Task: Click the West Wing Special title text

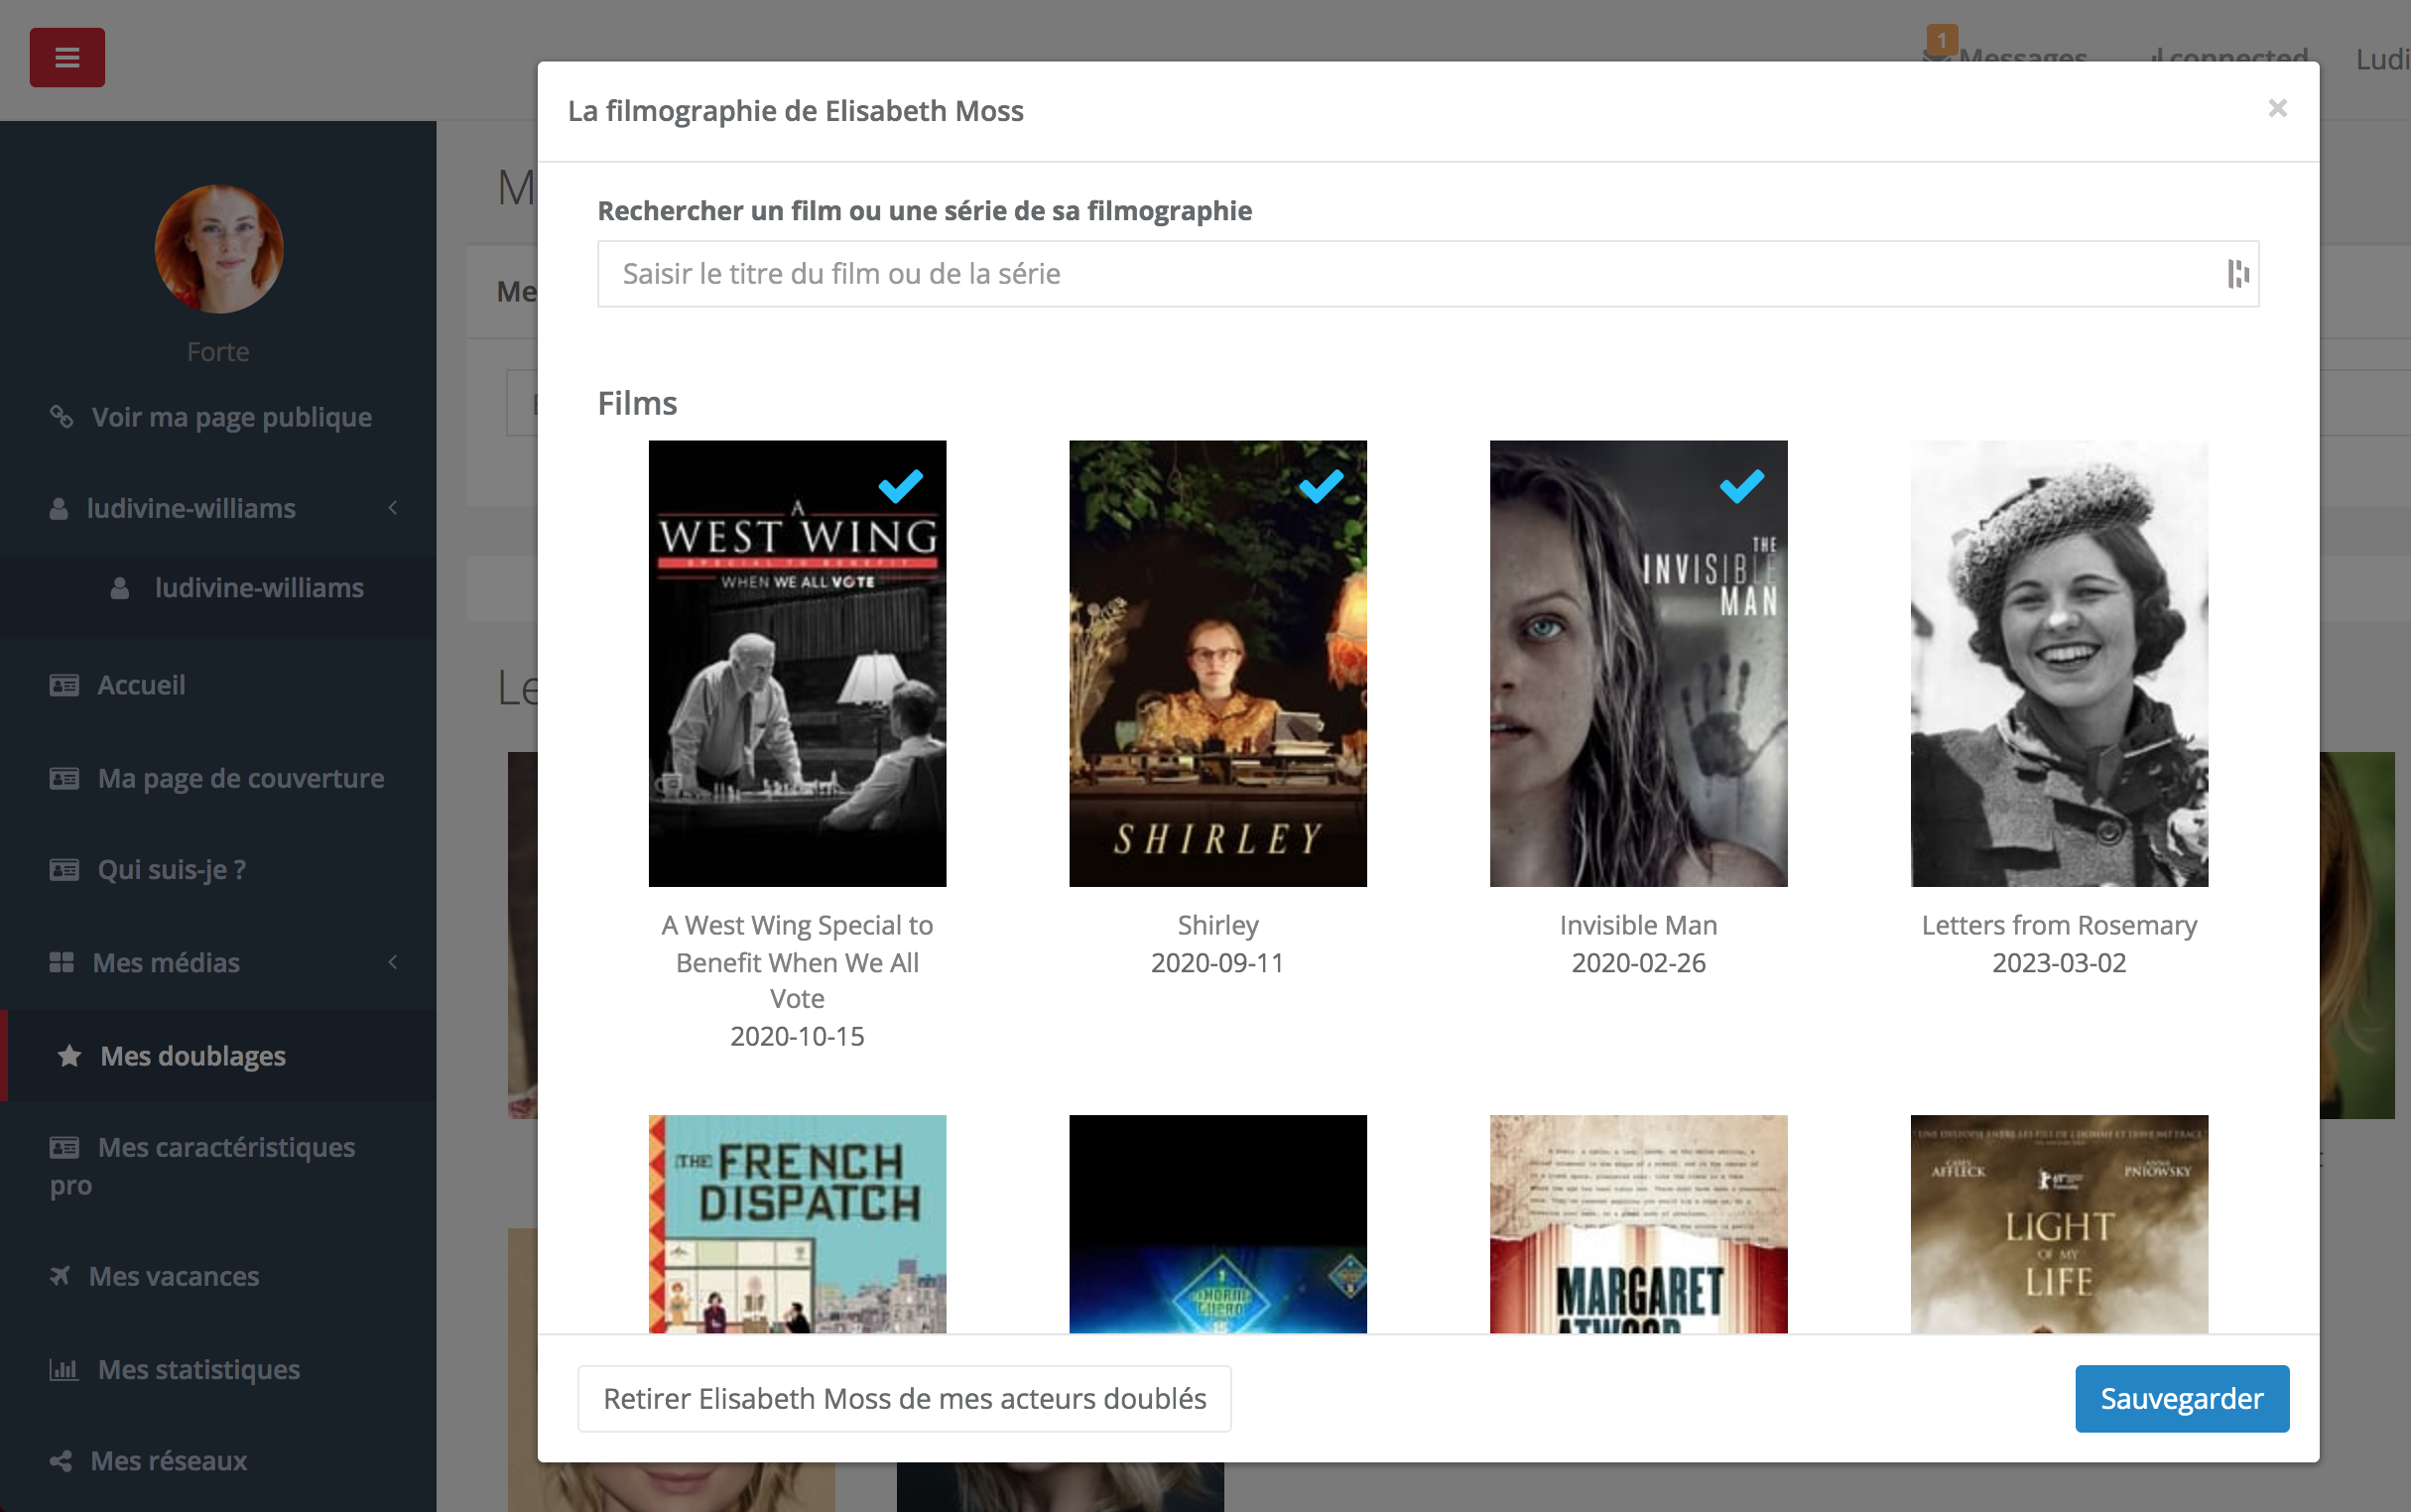Action: [797, 962]
